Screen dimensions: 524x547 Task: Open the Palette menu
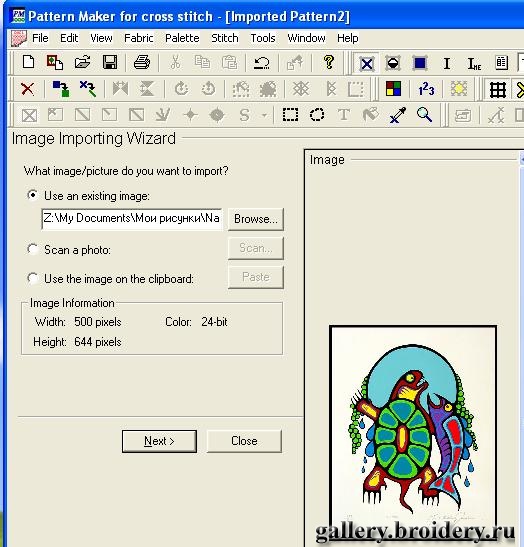(182, 38)
